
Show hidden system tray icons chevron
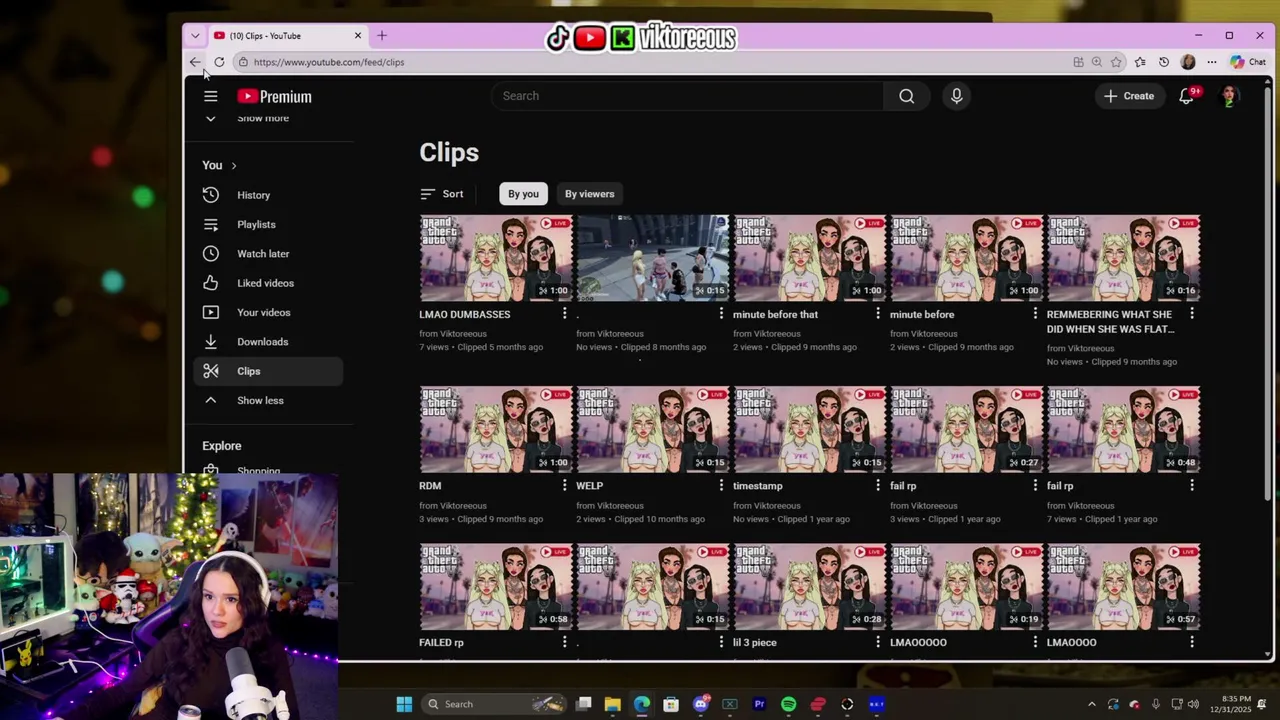(x=1091, y=704)
